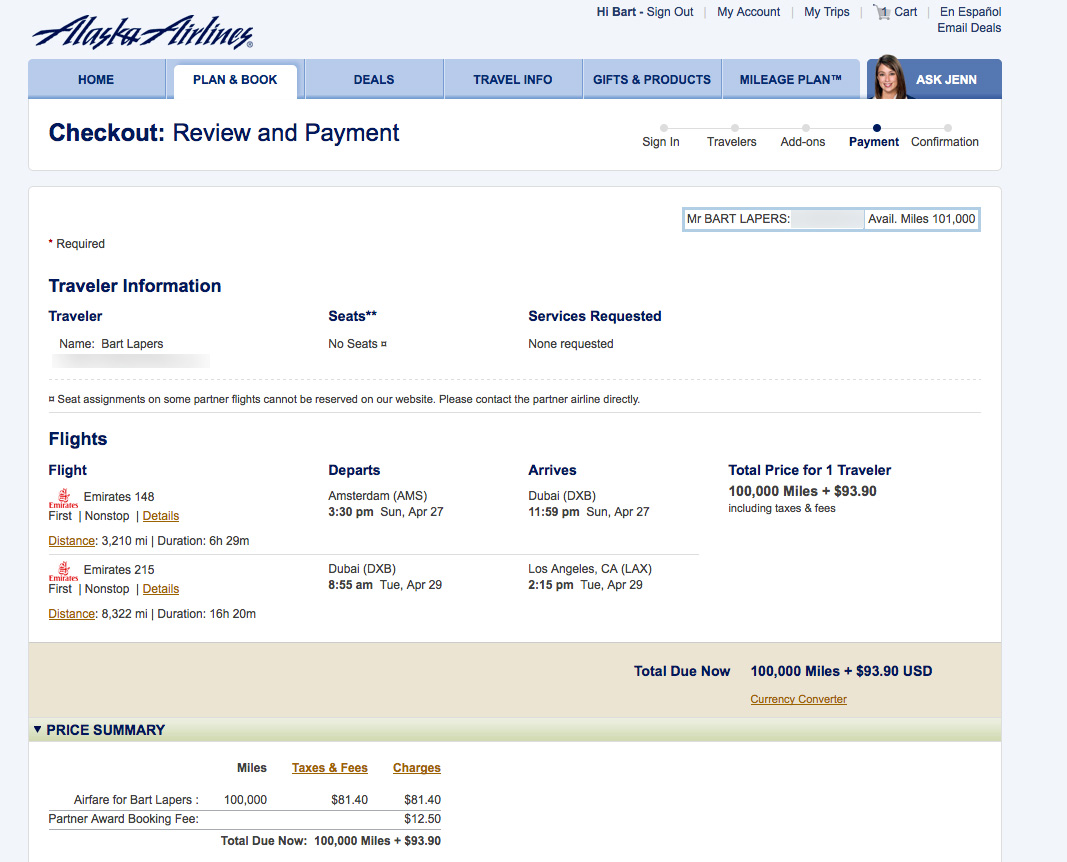
Task: Click the Alaska Airlines logo
Action: coord(142,32)
